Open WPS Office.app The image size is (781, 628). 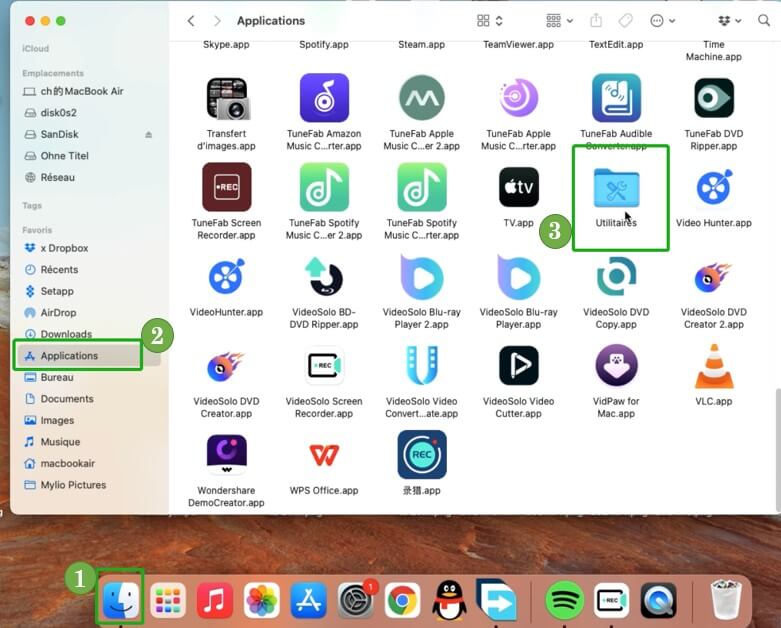[324, 455]
